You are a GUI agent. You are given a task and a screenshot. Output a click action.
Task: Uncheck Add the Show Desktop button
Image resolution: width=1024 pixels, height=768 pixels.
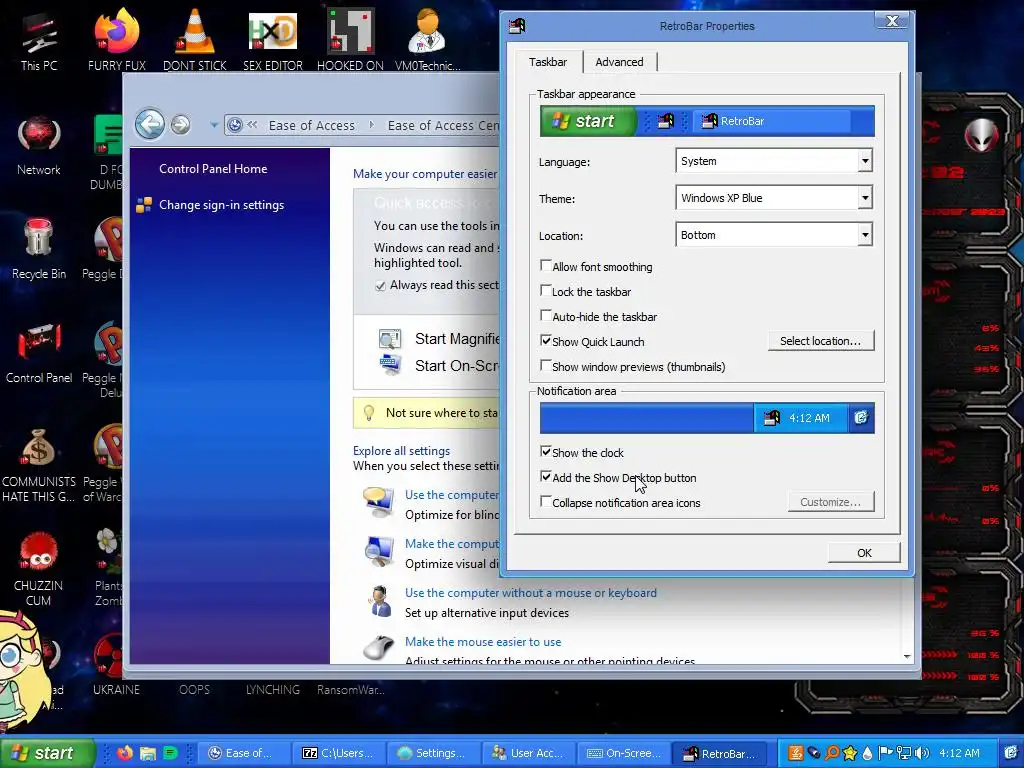(x=546, y=477)
